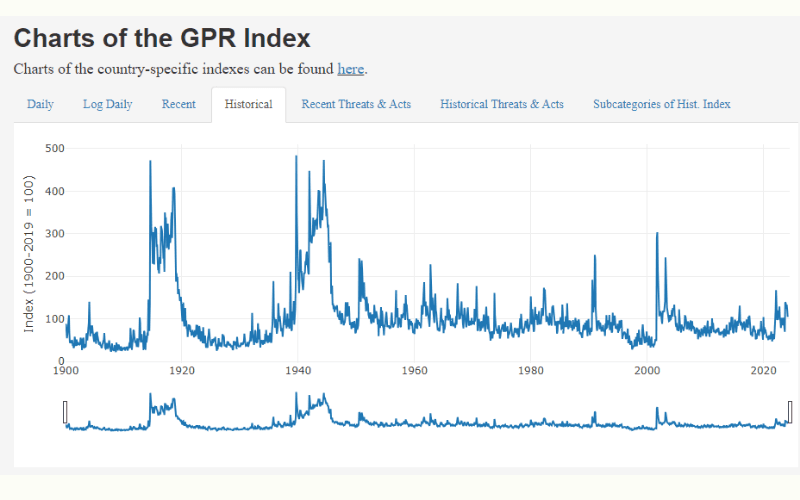Screen dimensions: 800x500
Task: Click the right handle of range slider
Action: tap(790, 411)
